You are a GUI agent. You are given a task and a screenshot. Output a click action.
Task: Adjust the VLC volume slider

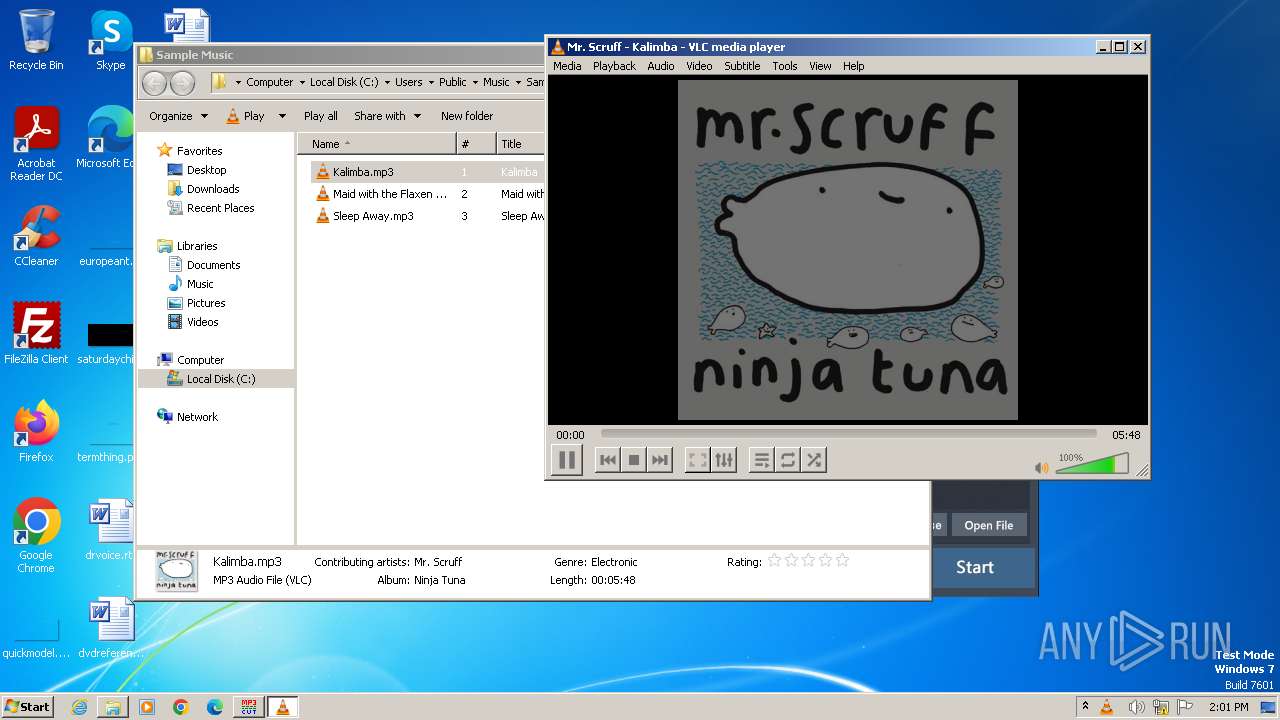click(x=1092, y=464)
